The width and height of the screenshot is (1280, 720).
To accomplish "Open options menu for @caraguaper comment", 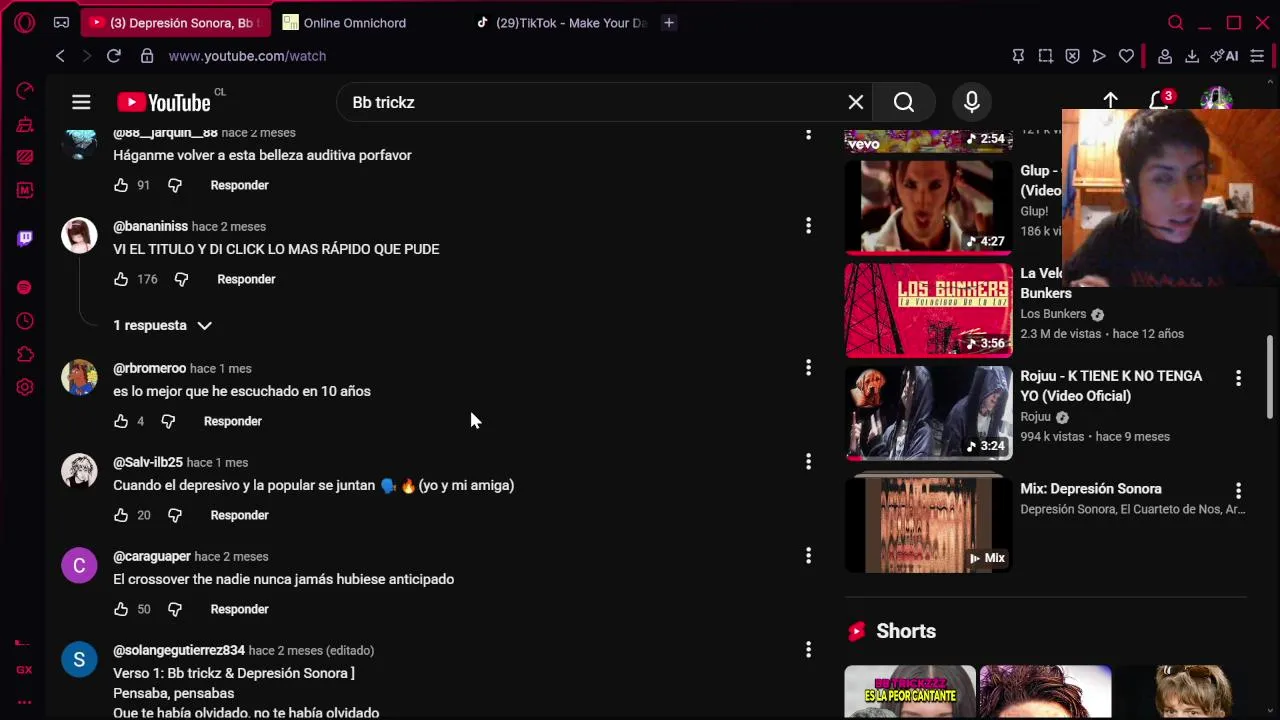I will 808,556.
